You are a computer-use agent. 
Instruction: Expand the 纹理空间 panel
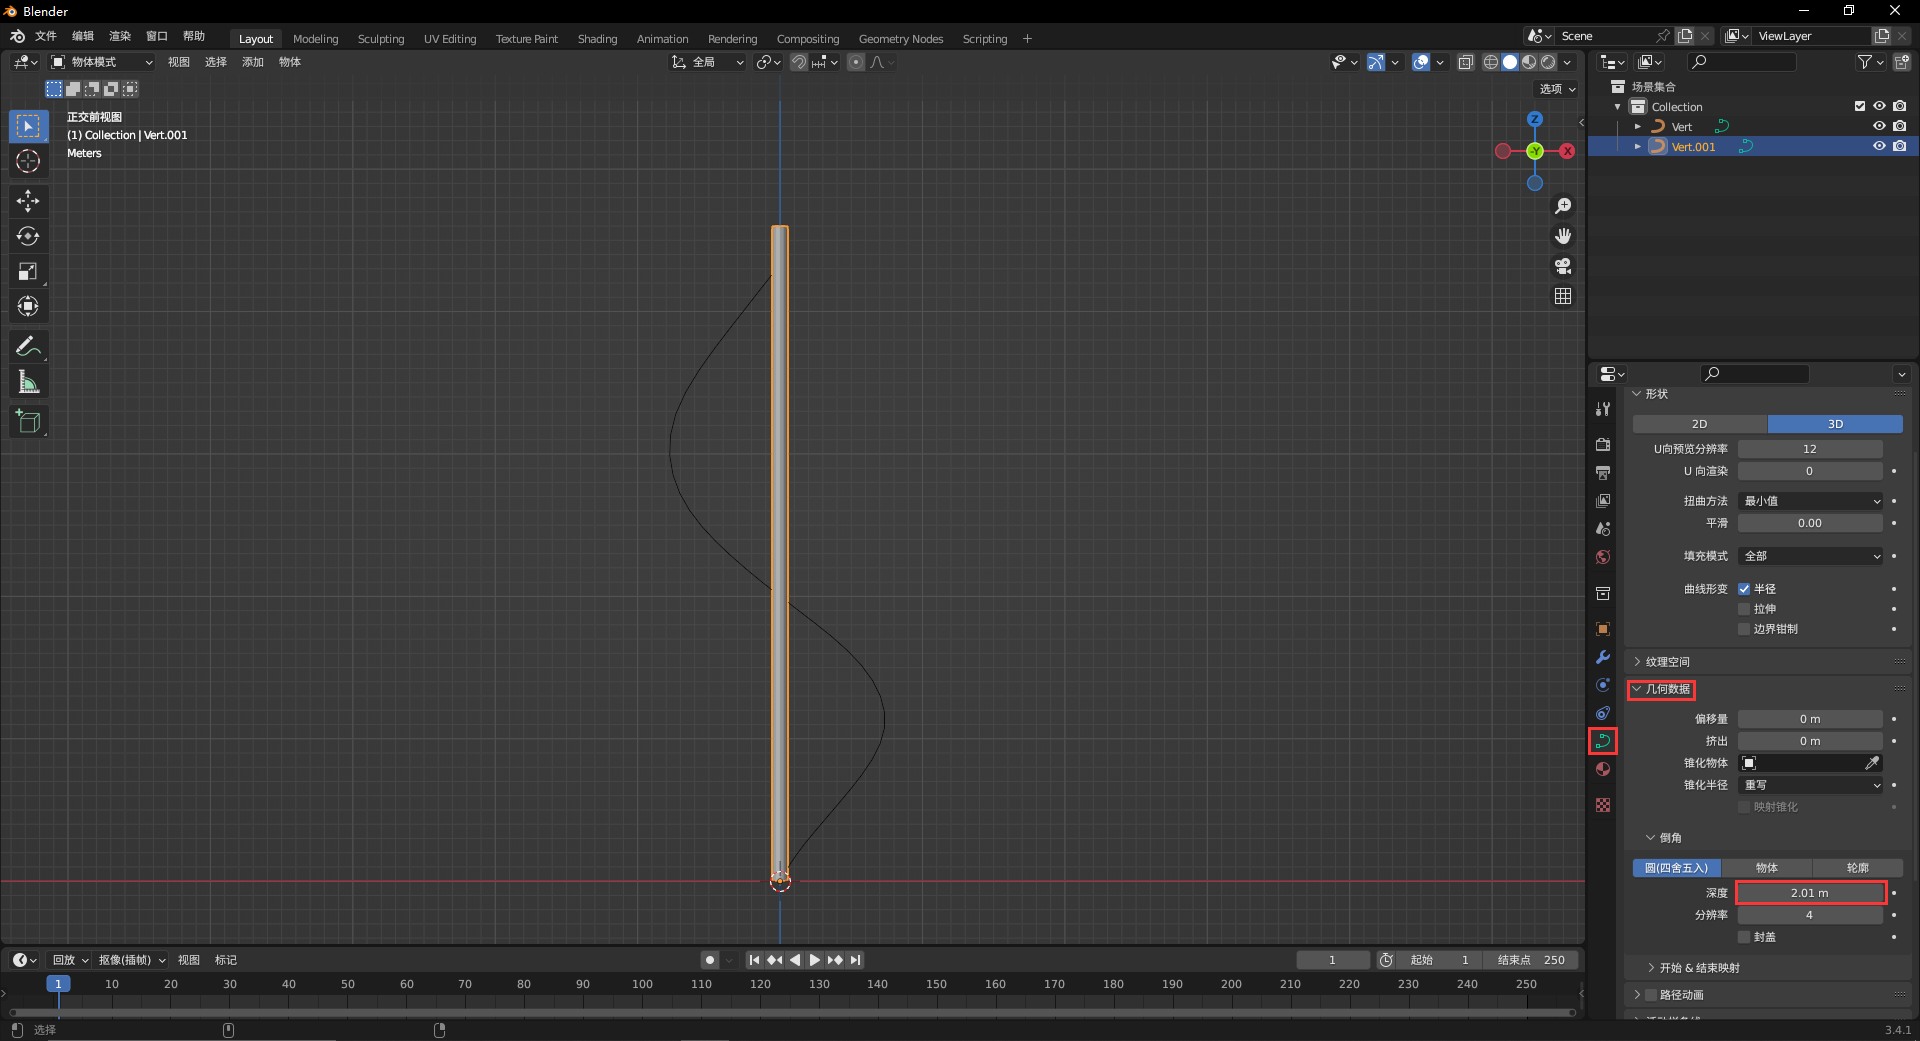1667,662
